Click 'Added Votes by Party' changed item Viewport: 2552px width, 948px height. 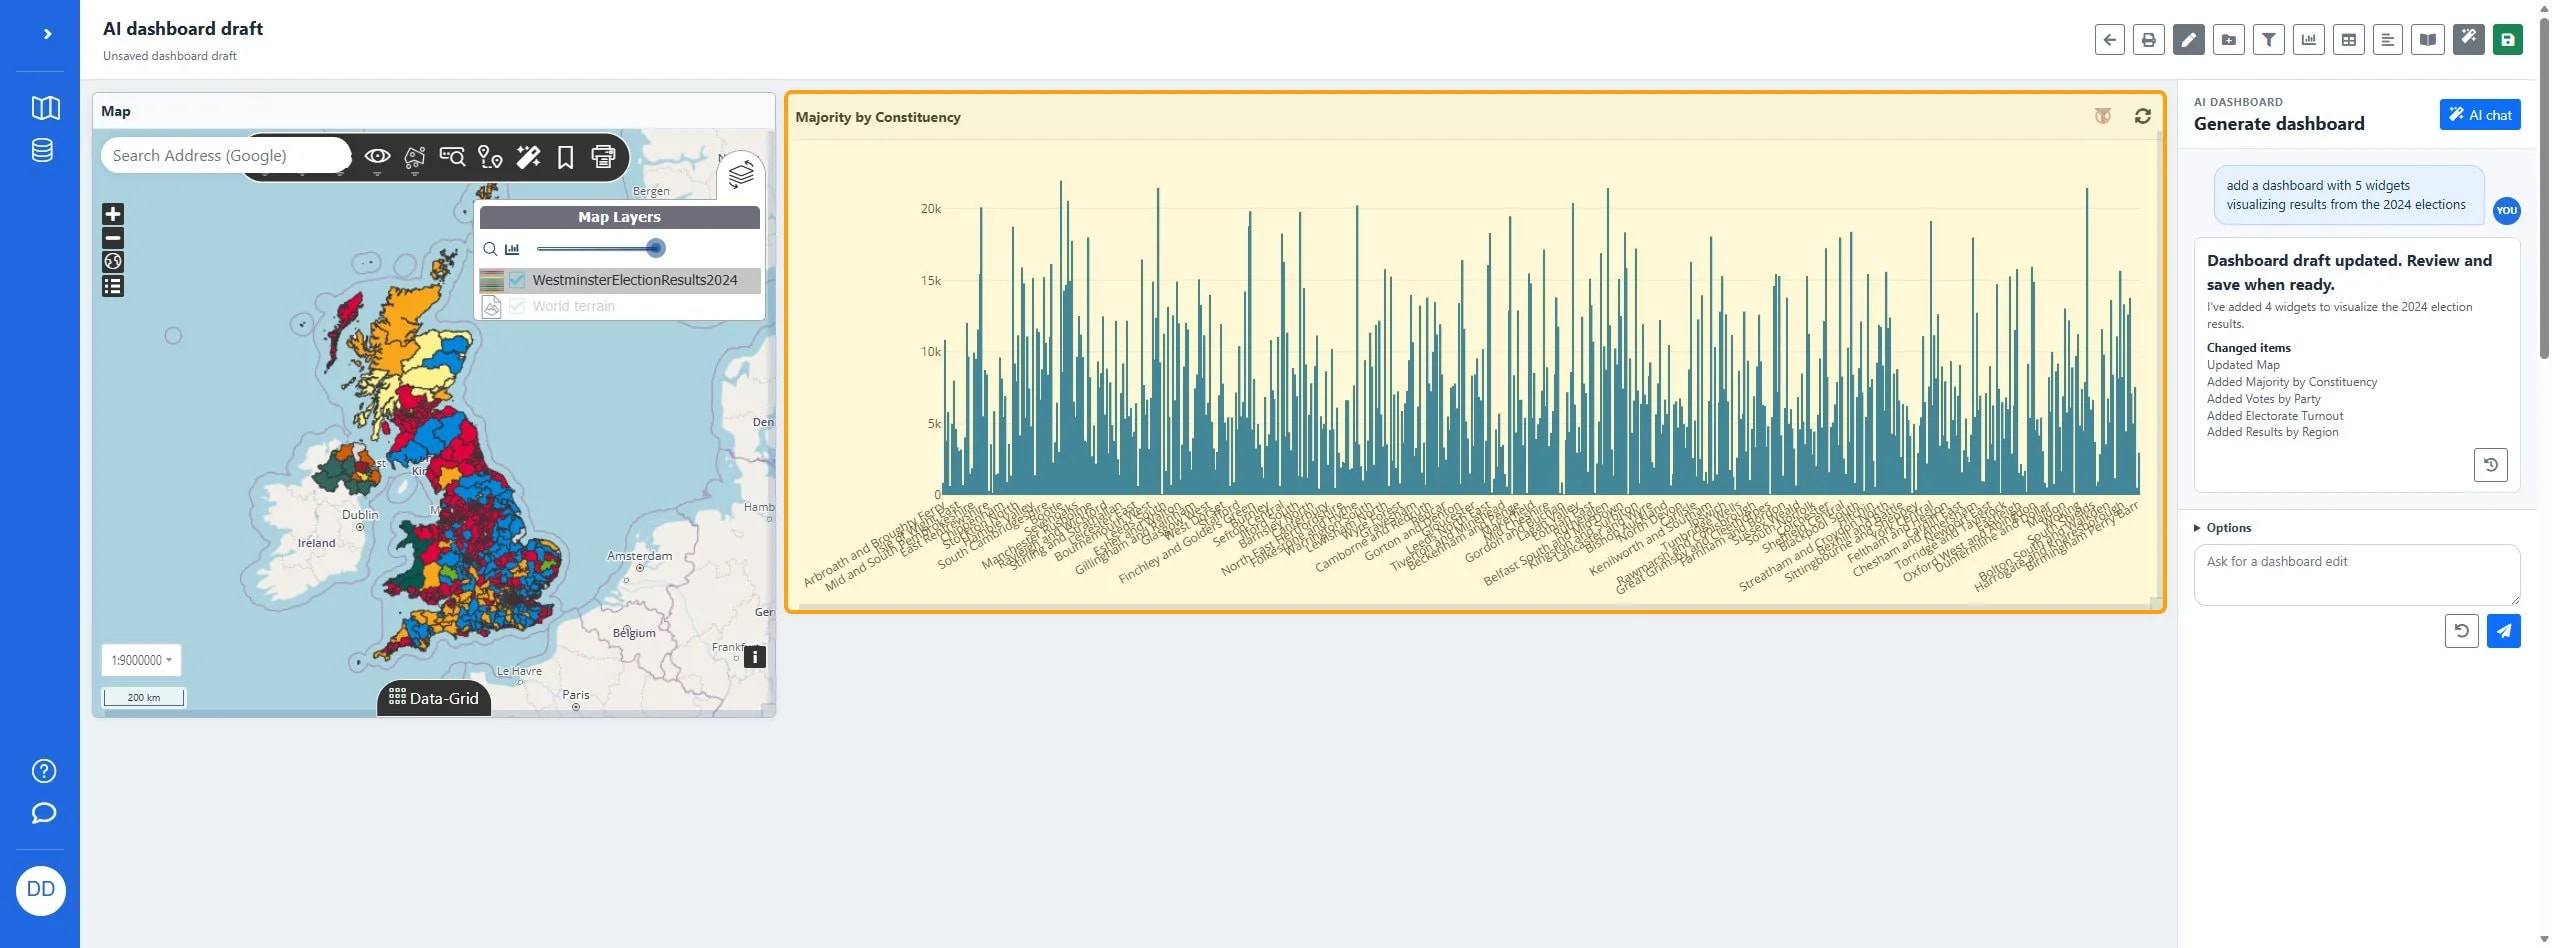pyautogui.click(x=2263, y=399)
